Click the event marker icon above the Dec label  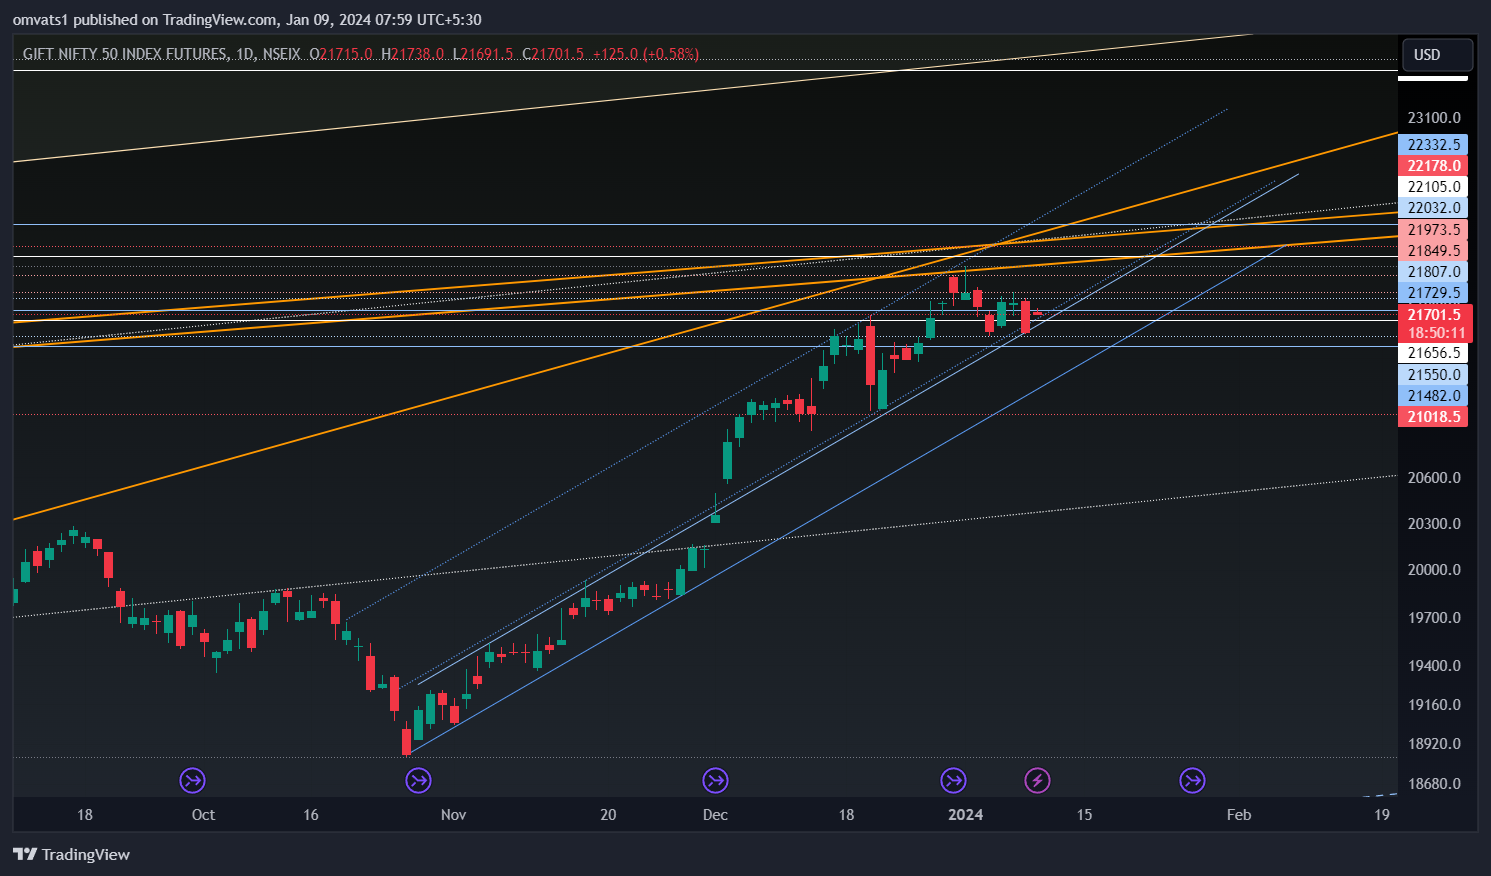tap(715, 780)
